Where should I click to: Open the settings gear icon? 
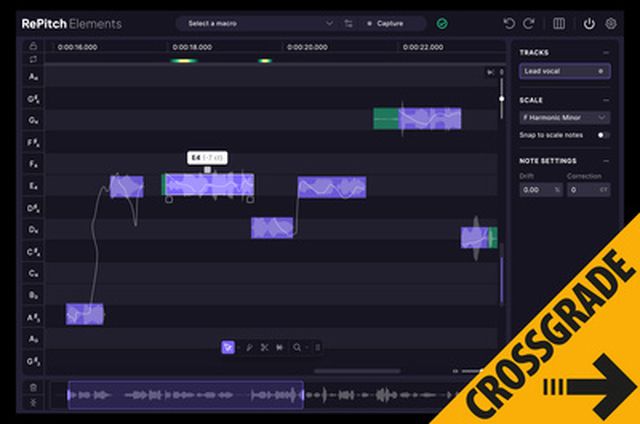point(611,23)
